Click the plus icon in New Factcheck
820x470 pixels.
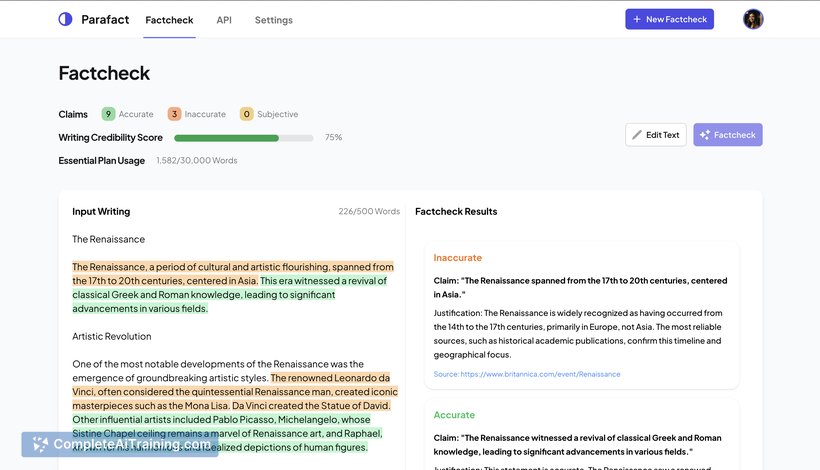636,19
